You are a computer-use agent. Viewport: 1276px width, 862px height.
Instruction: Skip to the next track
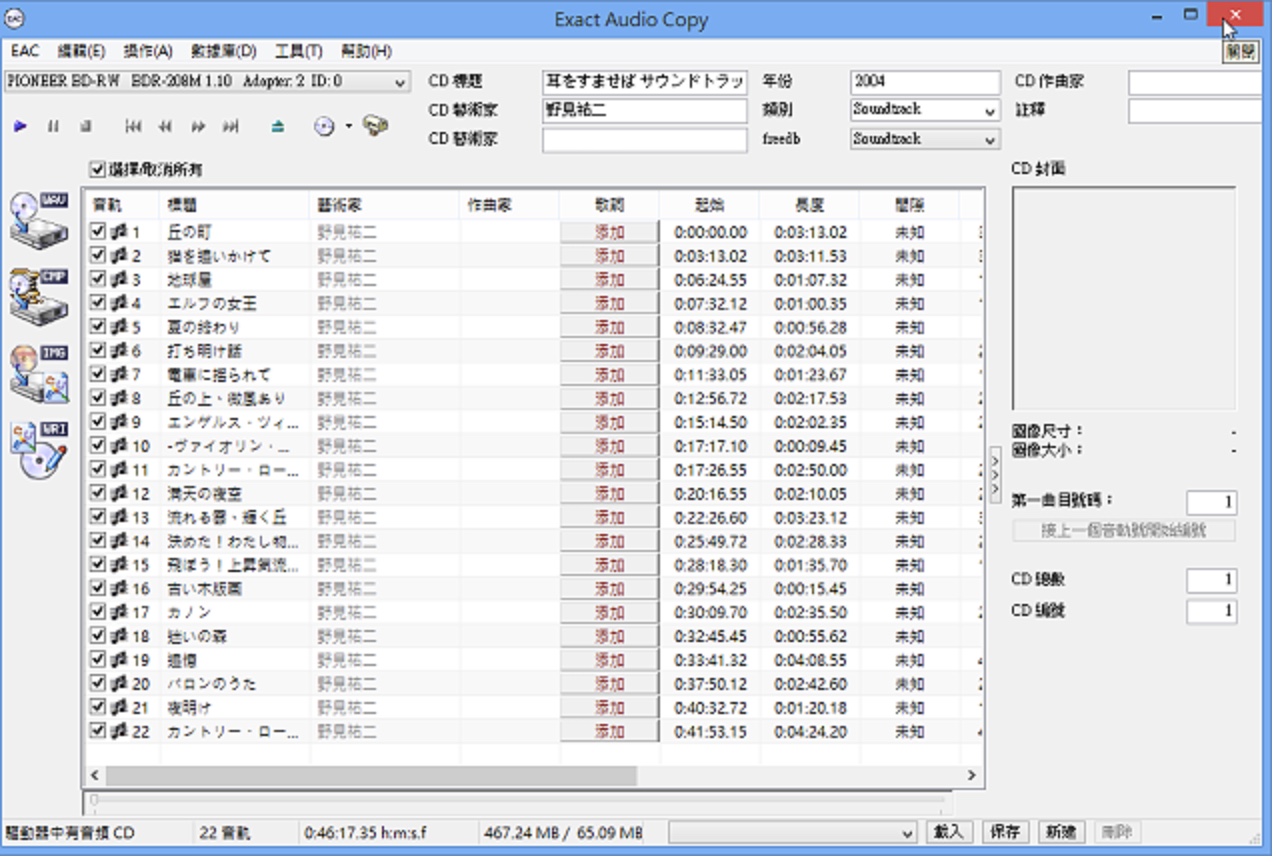231,127
